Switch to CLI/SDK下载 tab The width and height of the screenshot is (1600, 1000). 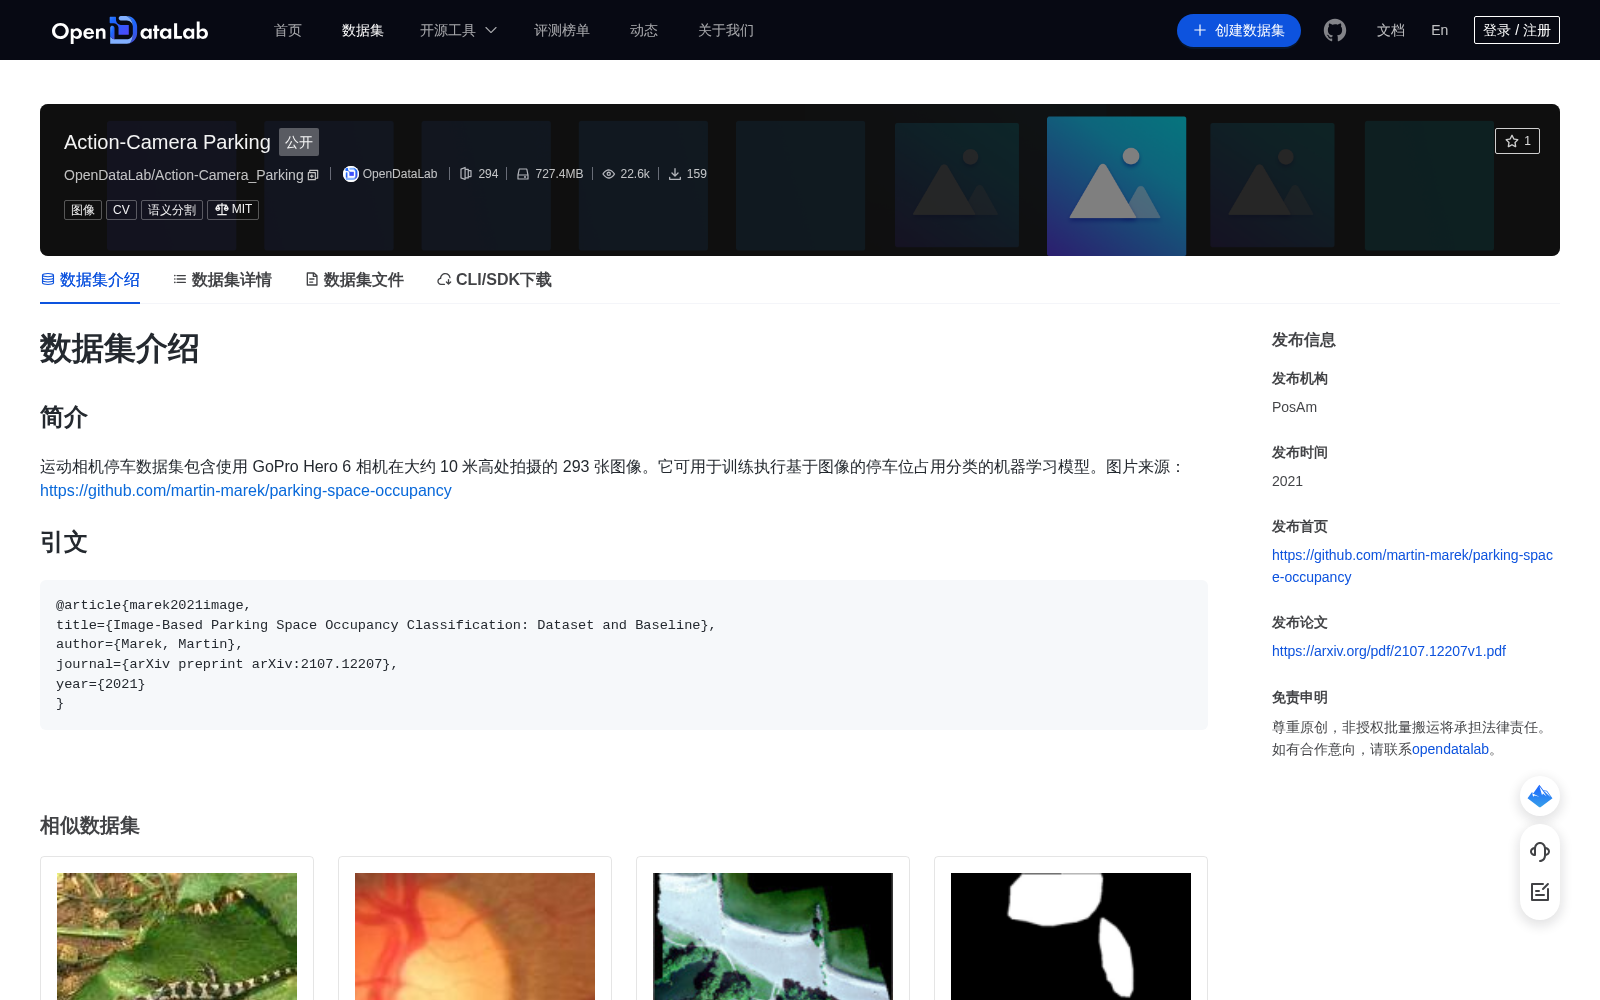(x=494, y=280)
